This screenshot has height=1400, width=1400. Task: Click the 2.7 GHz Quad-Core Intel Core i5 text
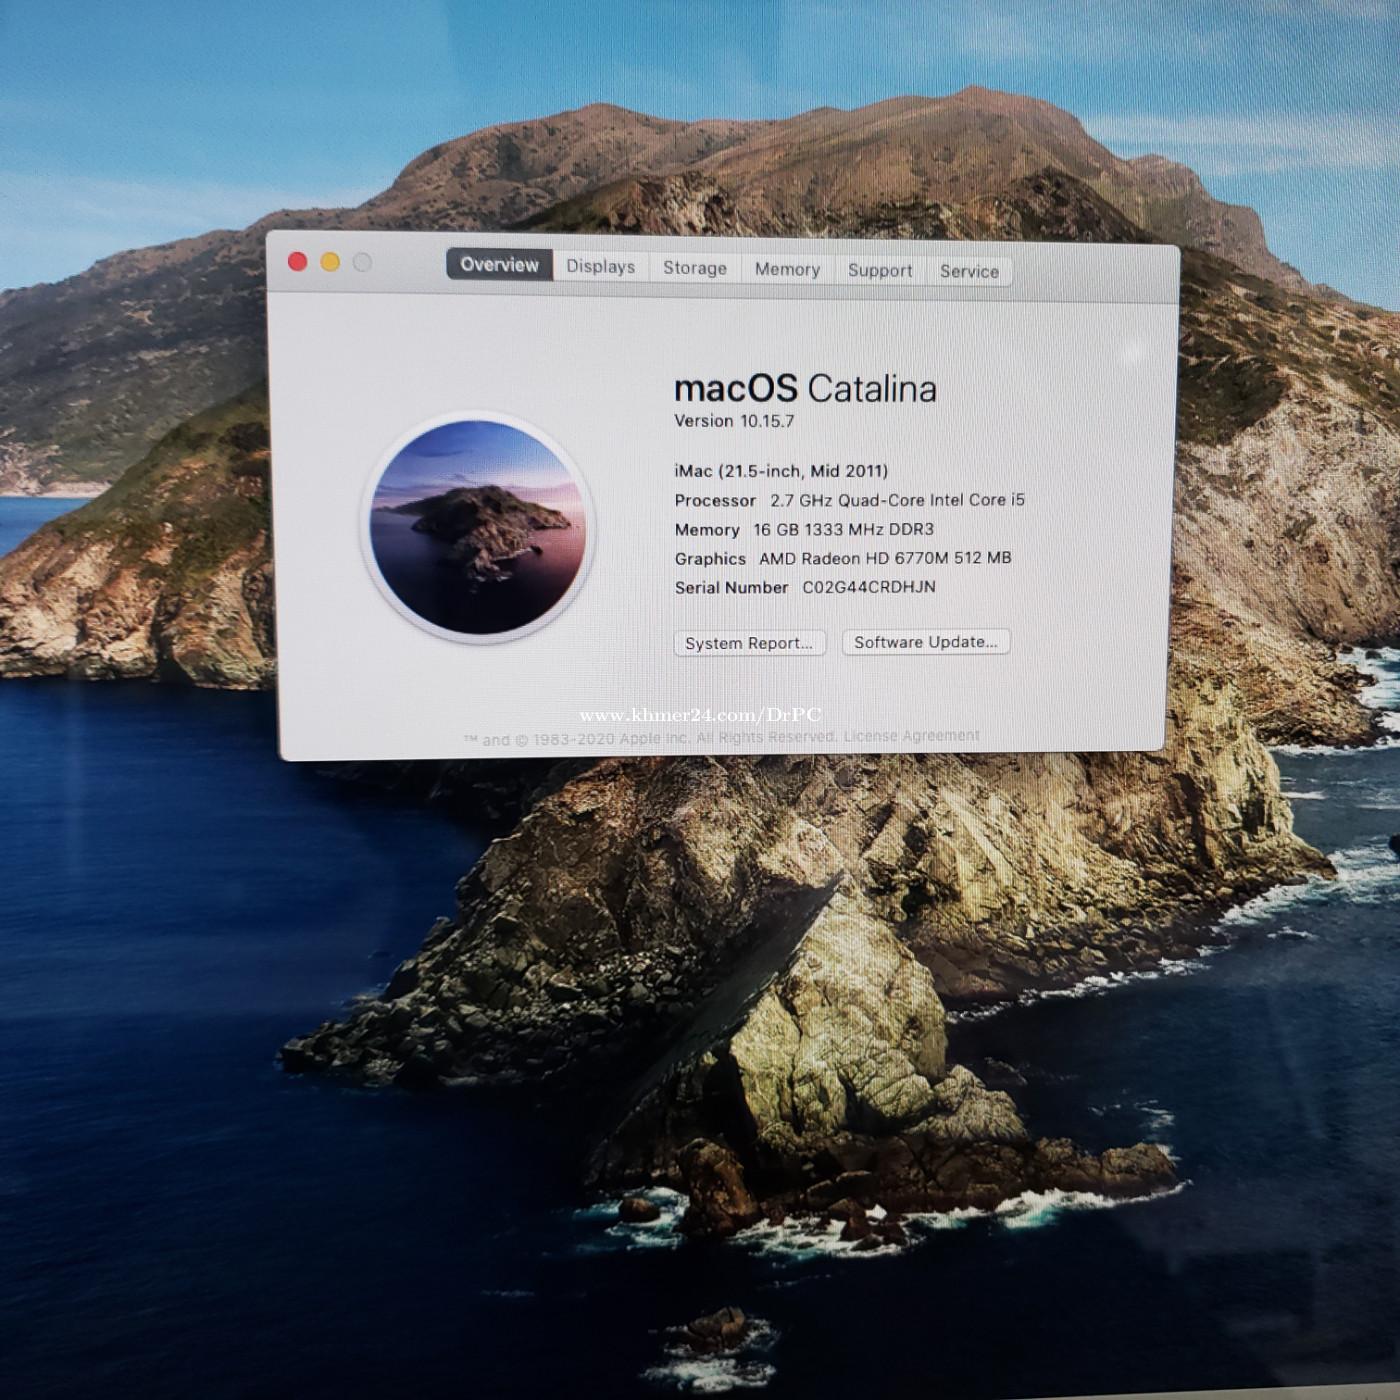897,500
